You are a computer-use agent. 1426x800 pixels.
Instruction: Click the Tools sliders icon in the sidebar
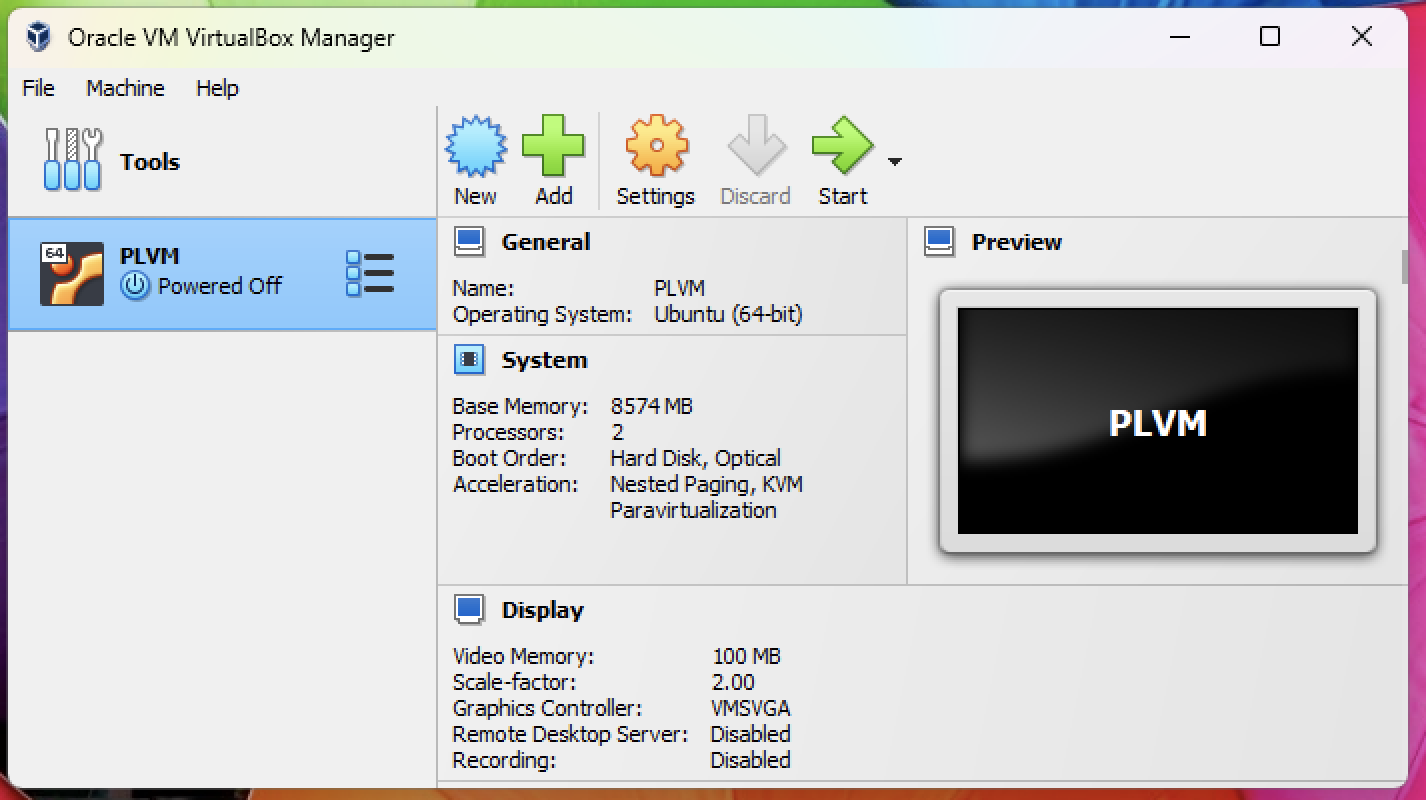(70, 160)
